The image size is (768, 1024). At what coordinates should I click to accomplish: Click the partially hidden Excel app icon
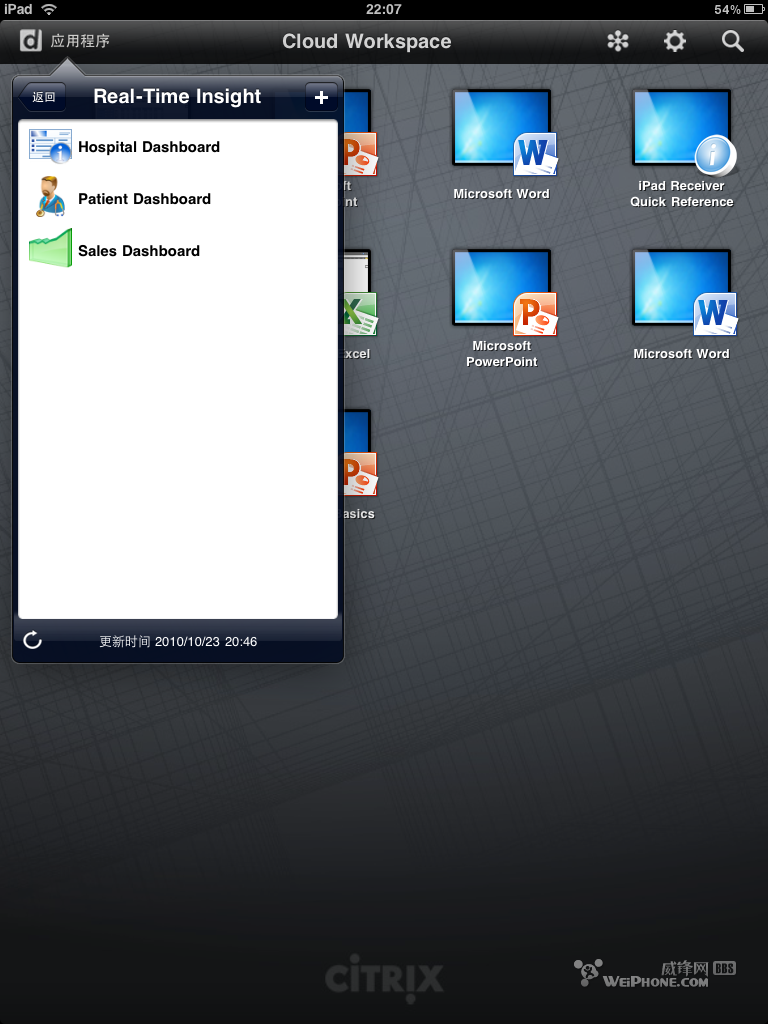coord(357,300)
